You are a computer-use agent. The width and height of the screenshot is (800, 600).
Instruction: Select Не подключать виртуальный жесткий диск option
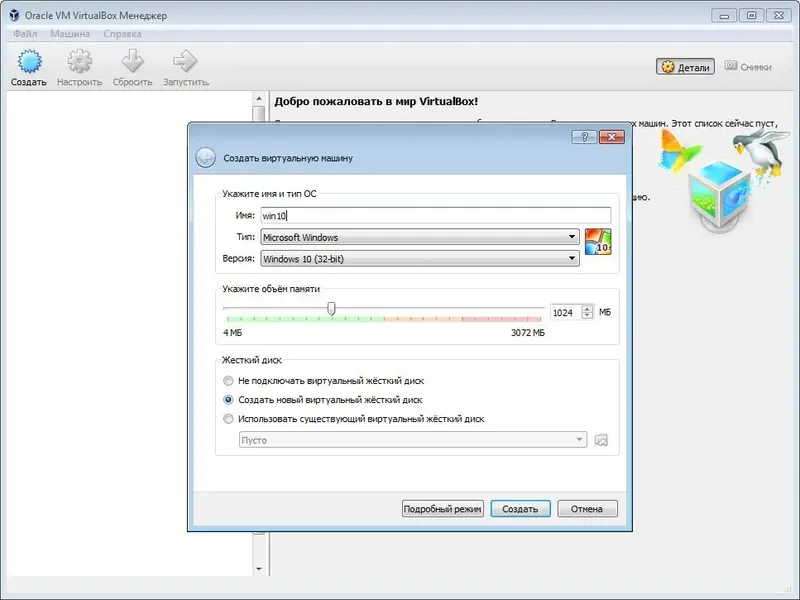(227, 381)
